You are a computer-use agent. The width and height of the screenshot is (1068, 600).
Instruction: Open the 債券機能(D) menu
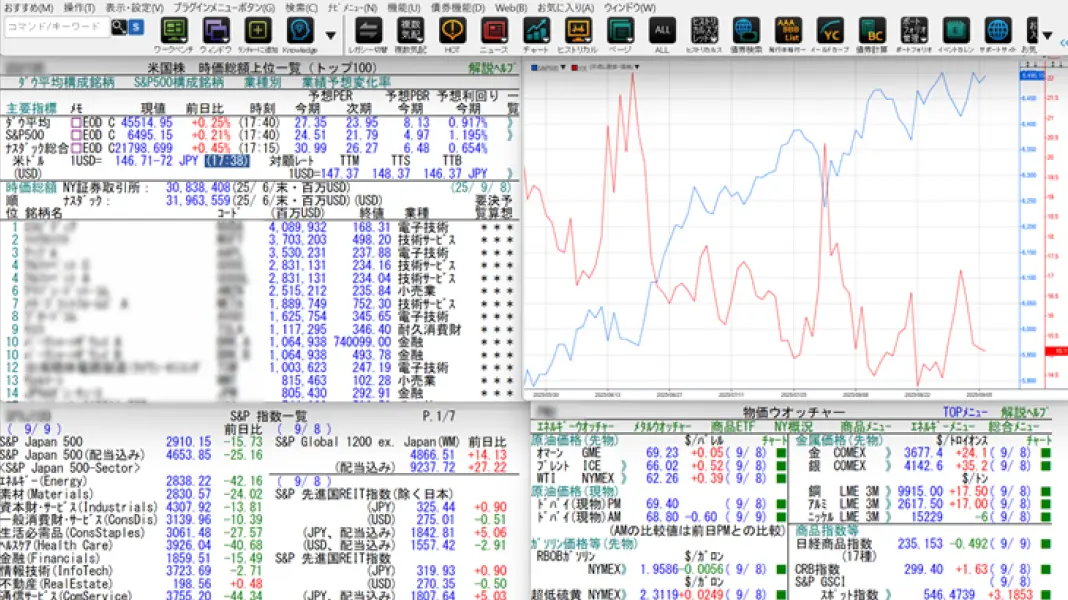[458, 7]
